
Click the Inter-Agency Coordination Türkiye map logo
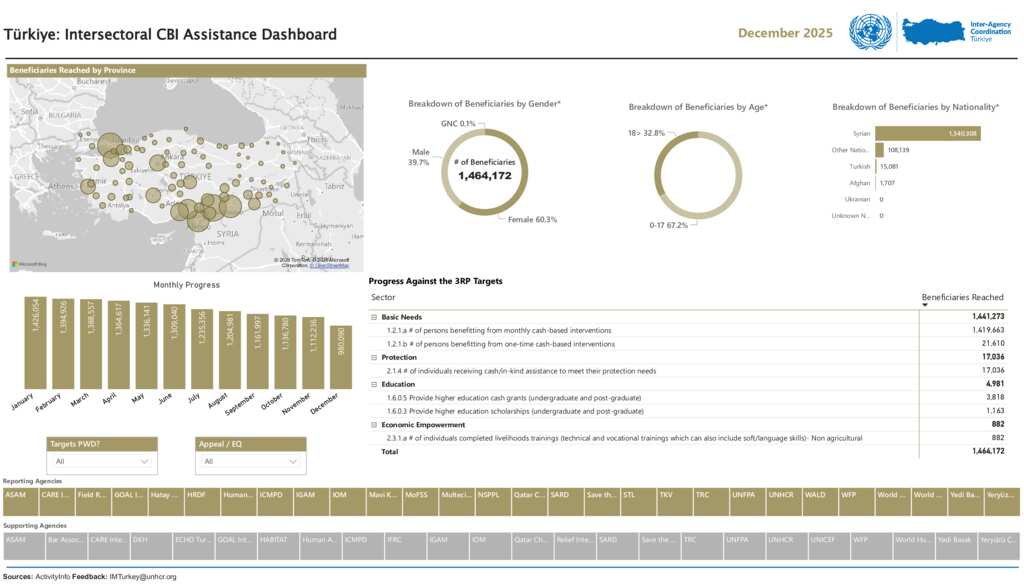pos(934,32)
